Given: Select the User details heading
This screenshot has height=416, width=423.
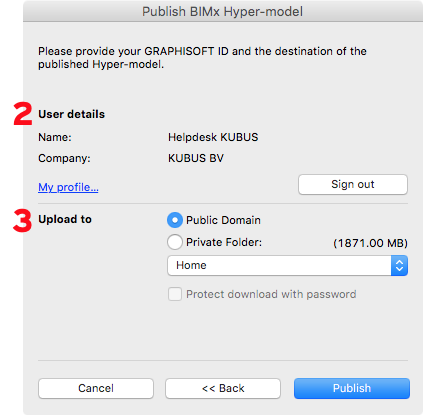Looking at the screenshot, I should coord(71,114).
